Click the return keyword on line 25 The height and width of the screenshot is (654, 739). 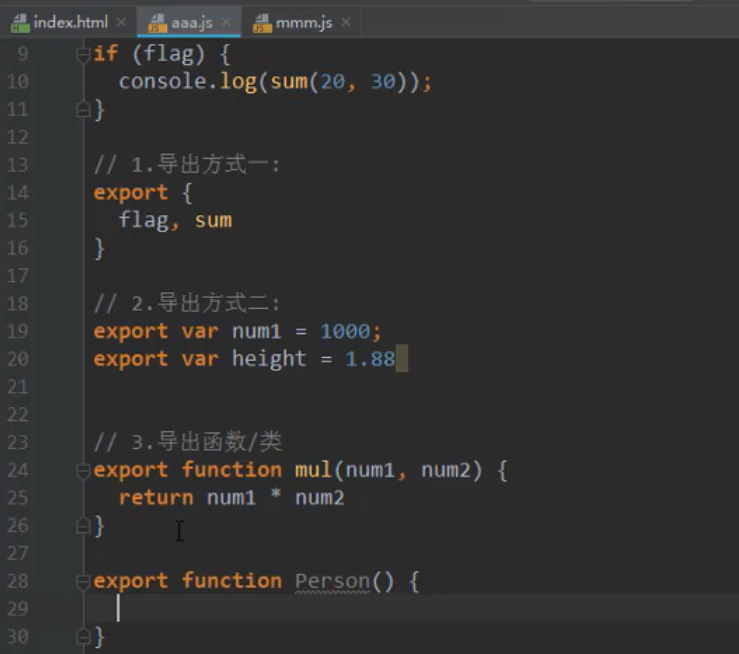pos(156,498)
